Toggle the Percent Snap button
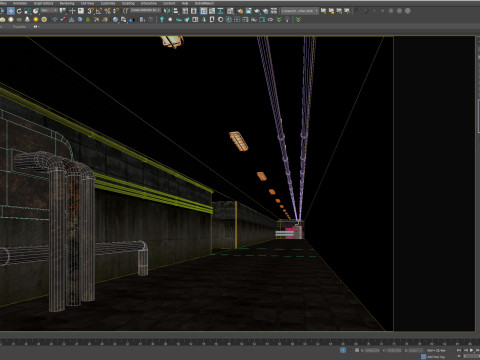Image resolution: width=480 pixels, height=360 pixels. pyautogui.click(x=107, y=11)
